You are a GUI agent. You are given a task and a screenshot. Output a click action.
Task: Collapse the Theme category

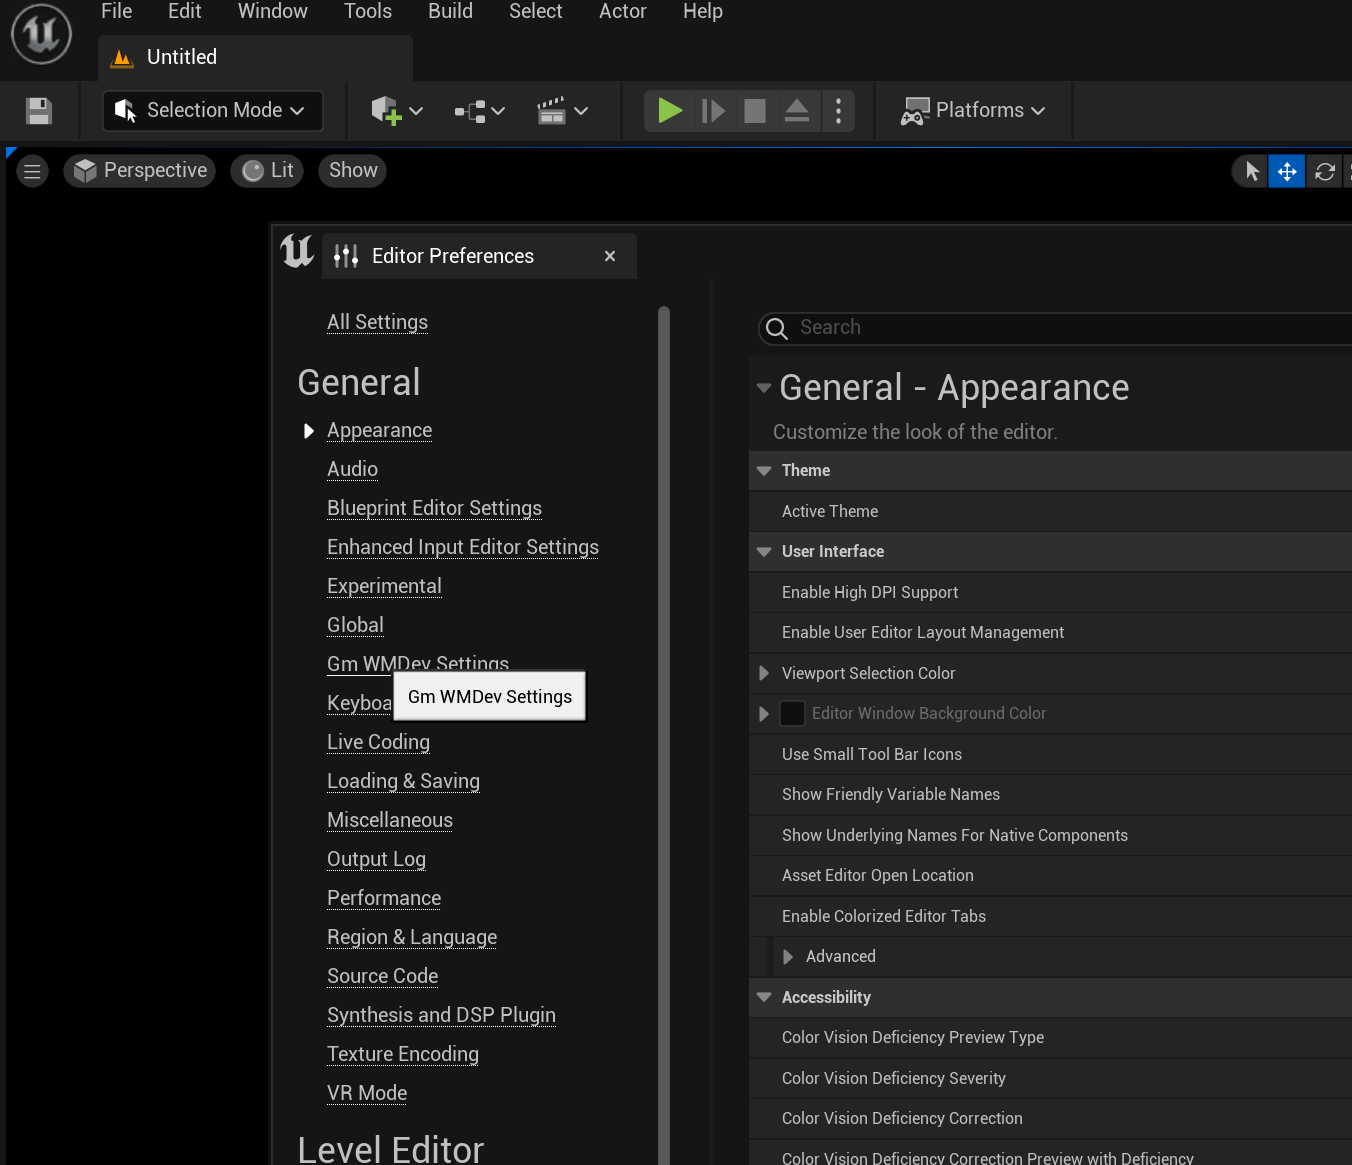[x=764, y=471]
